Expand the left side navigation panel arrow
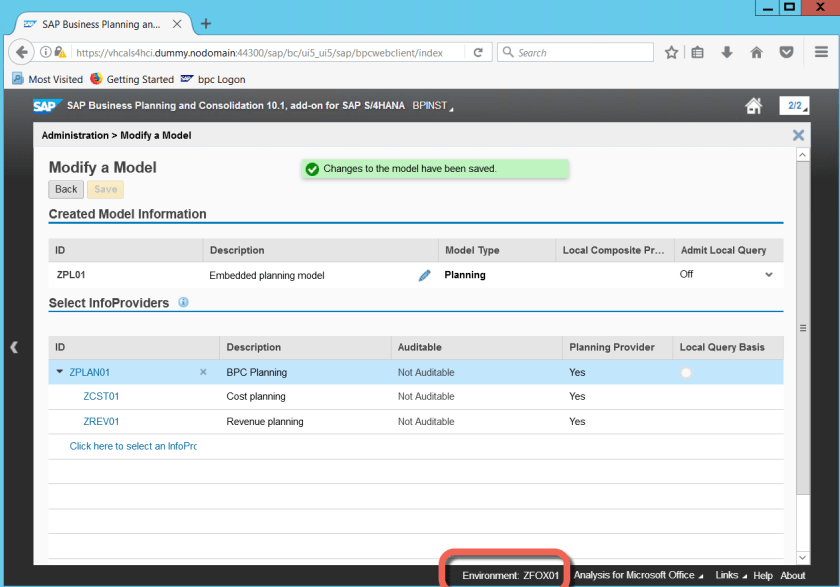840x587 pixels. (14, 347)
